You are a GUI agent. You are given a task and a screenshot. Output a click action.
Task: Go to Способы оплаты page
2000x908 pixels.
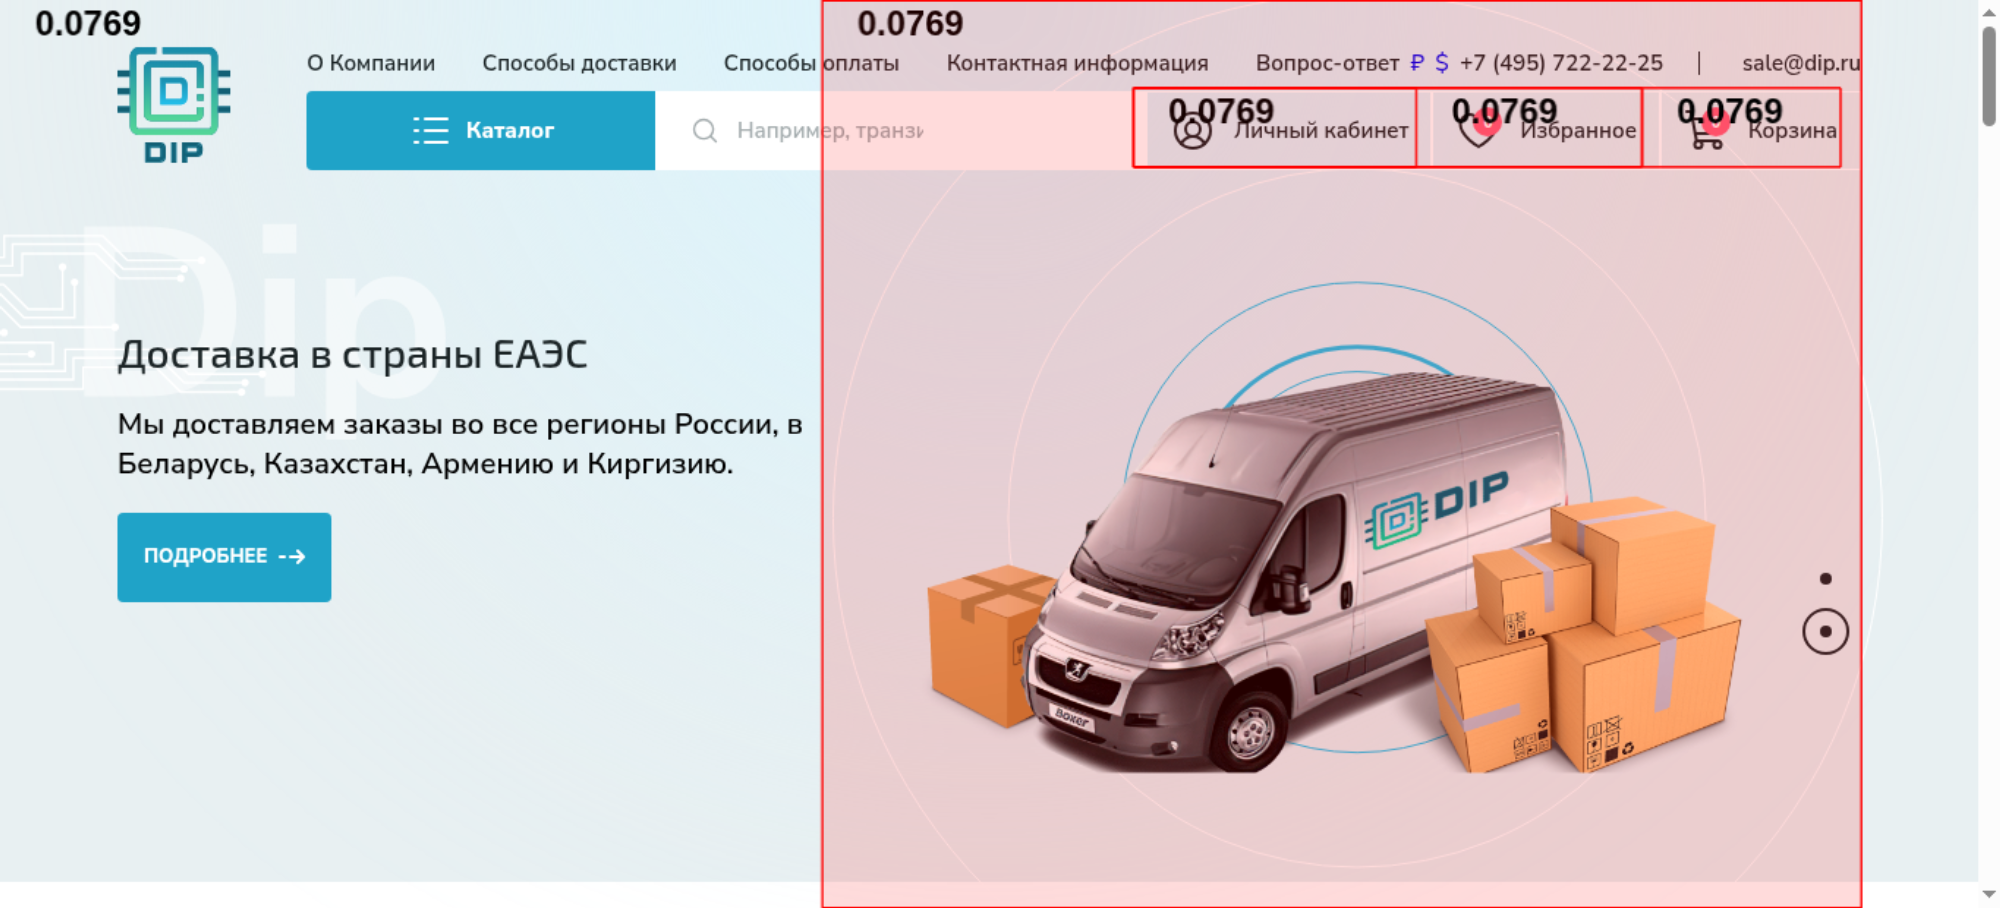pyautogui.click(x=811, y=63)
